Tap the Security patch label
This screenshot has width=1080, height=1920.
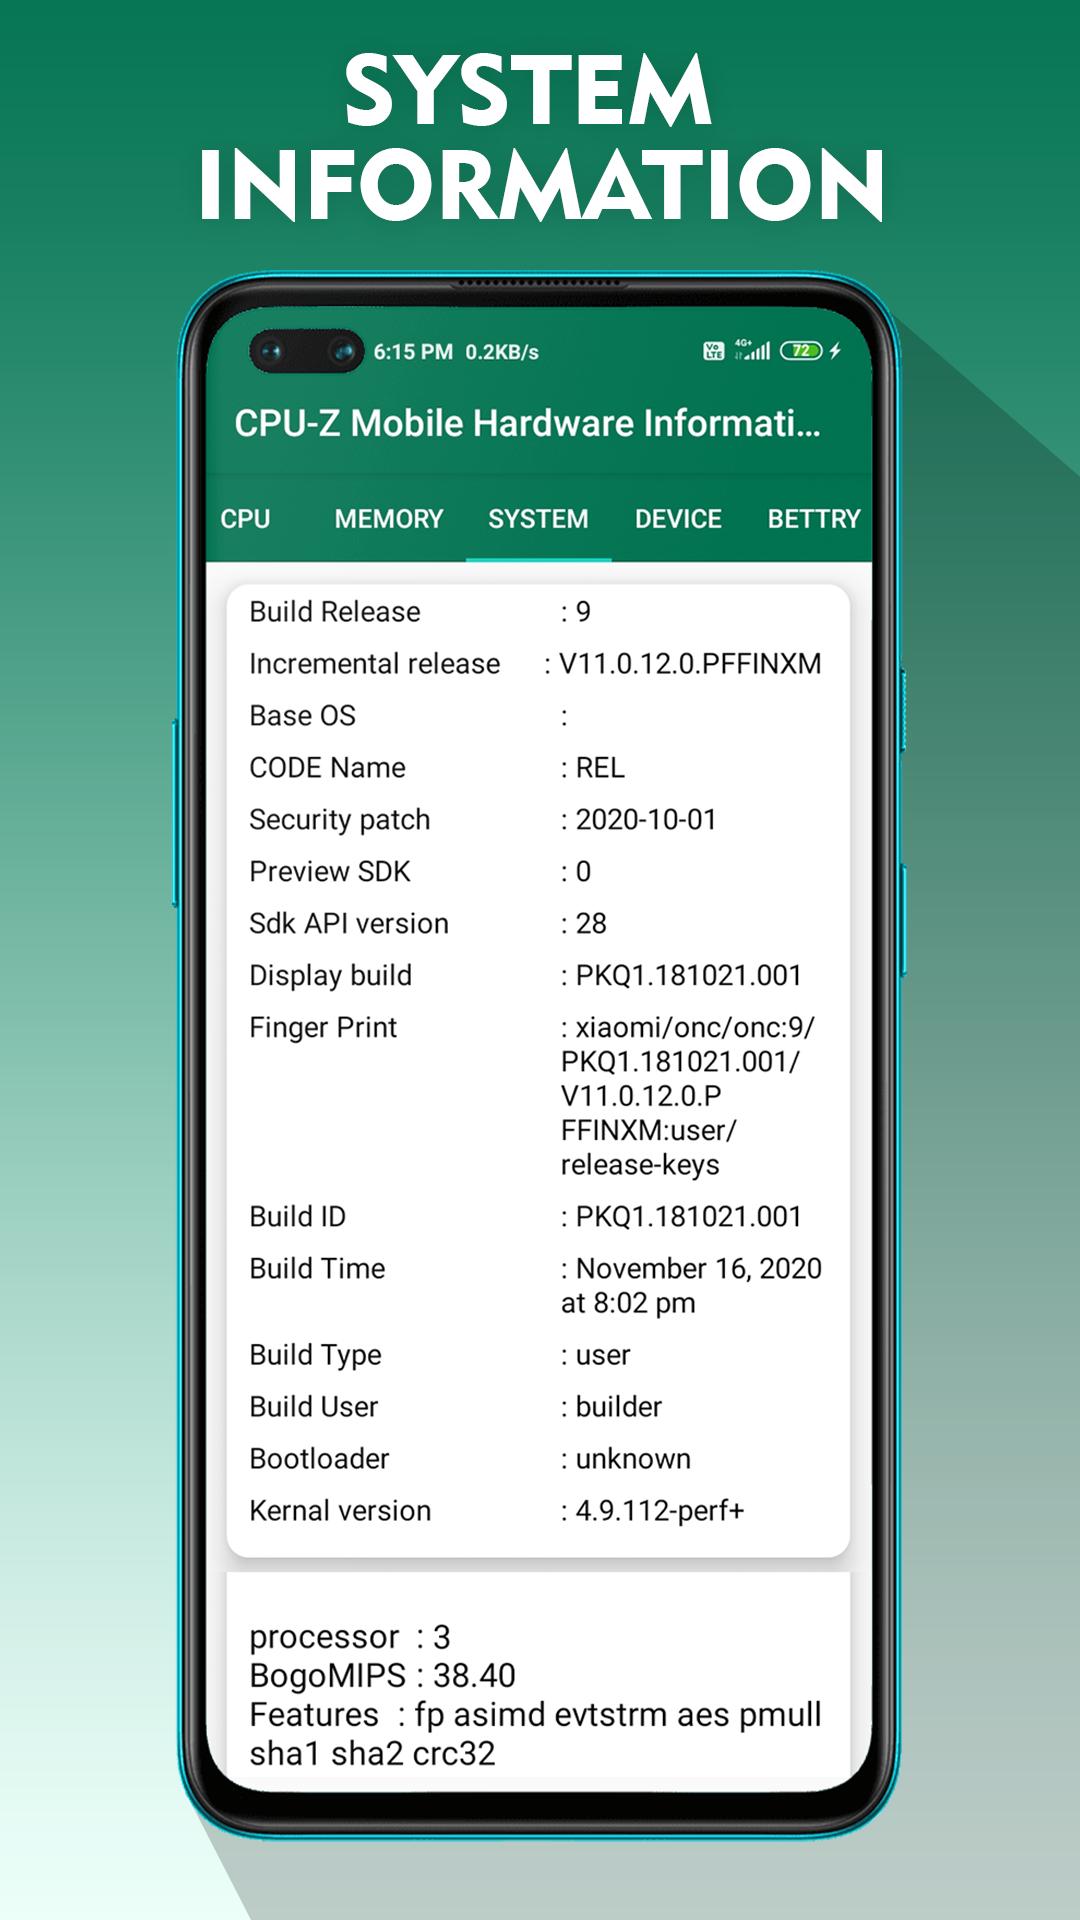[340, 820]
